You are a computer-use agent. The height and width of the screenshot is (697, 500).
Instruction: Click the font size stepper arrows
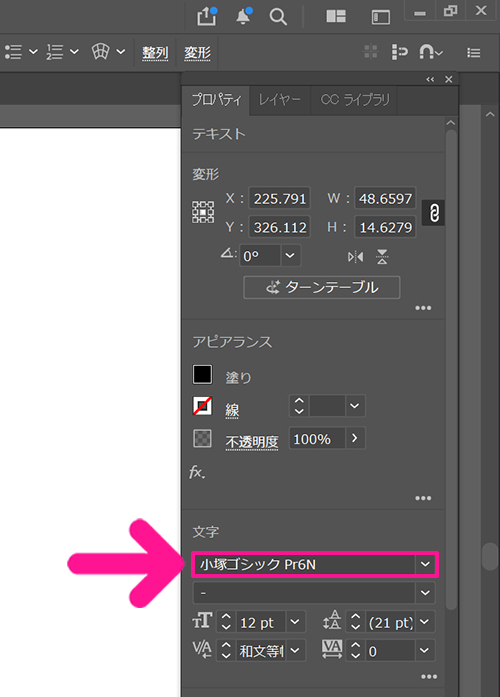coord(226,622)
